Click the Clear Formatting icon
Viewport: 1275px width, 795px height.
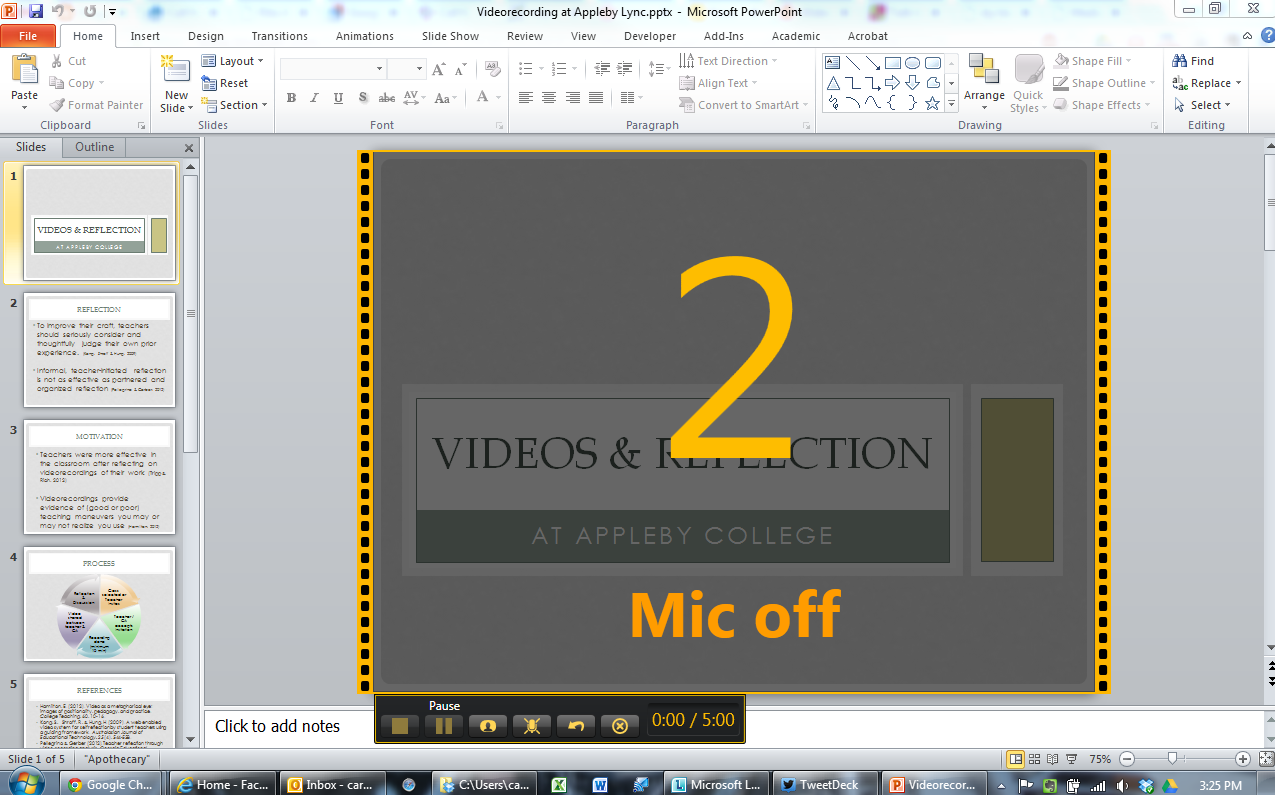point(491,69)
